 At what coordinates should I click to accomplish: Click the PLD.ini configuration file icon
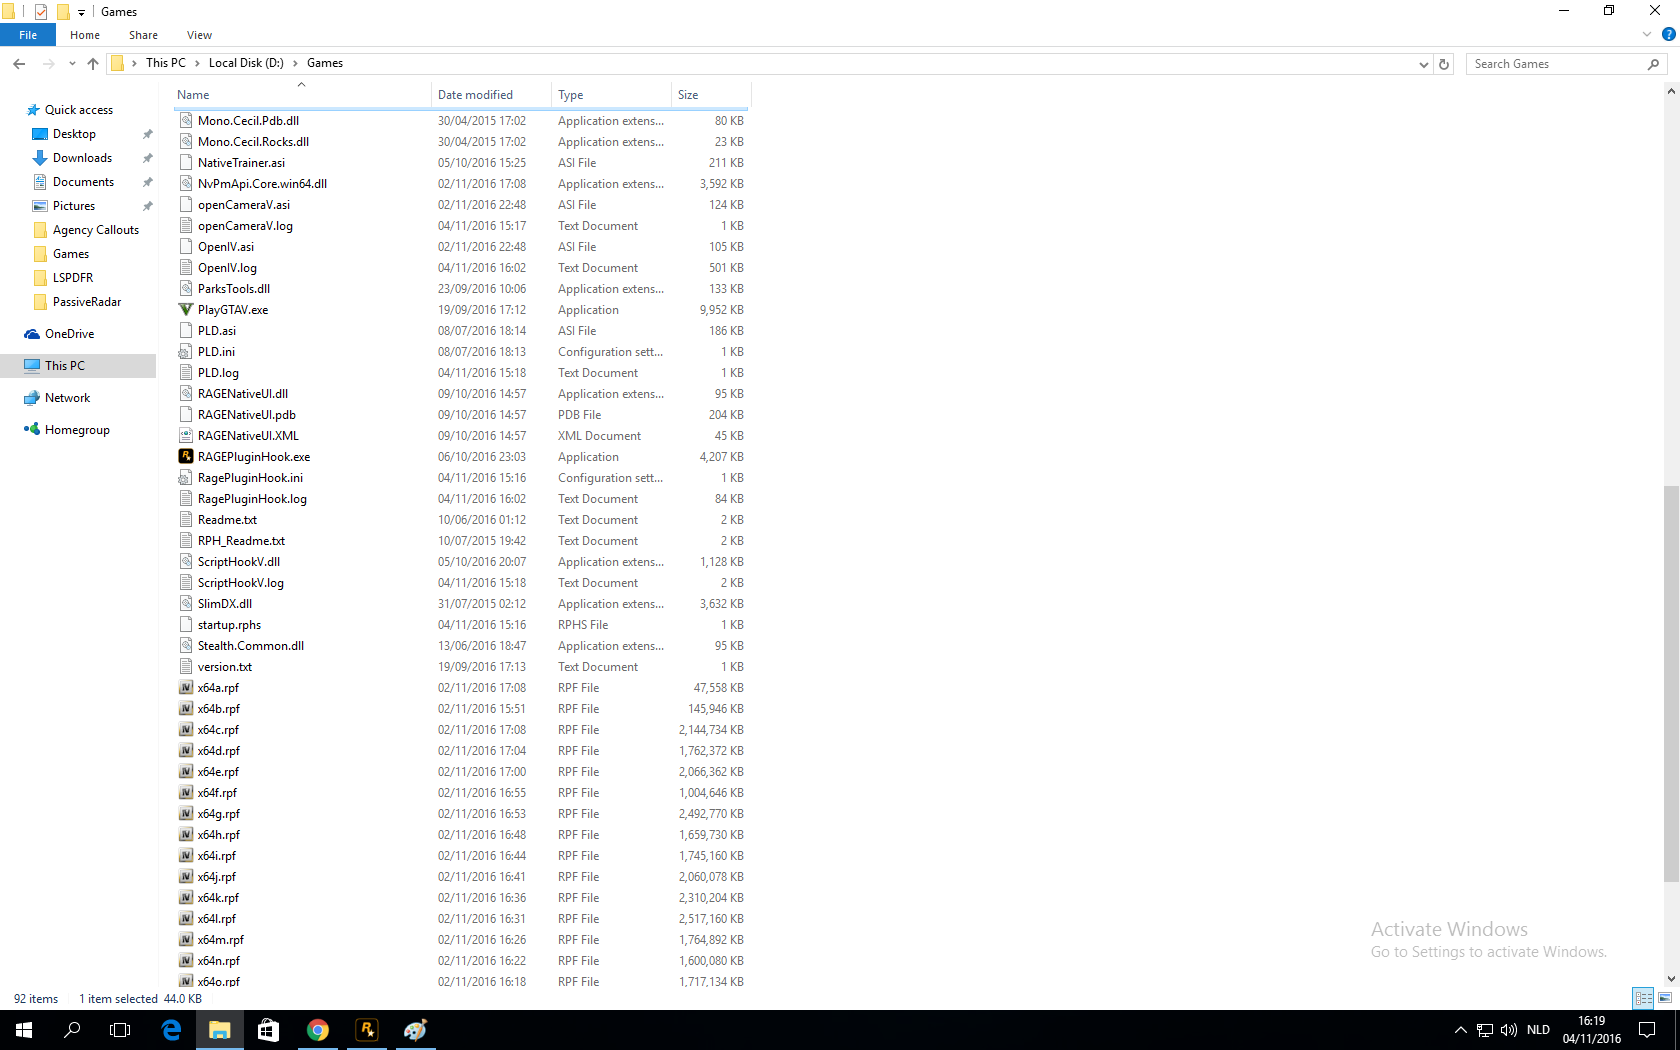click(185, 352)
